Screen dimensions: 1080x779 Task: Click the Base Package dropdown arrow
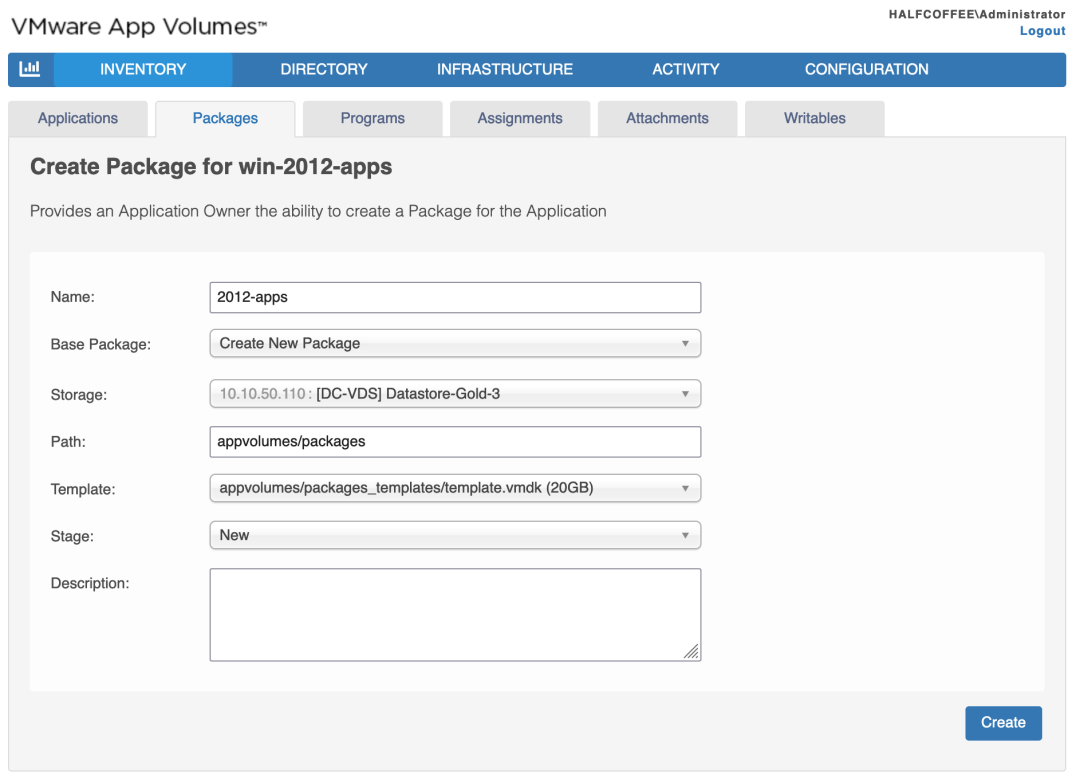[685, 344]
